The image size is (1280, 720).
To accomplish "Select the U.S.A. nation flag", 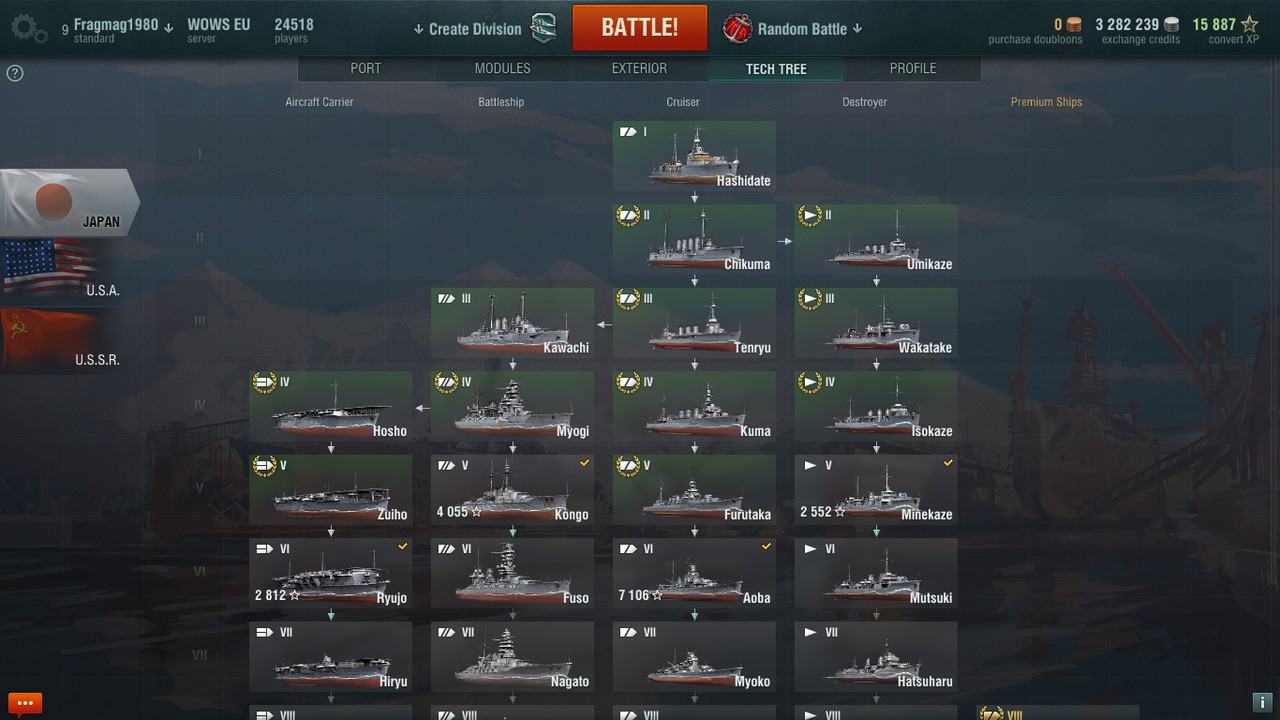I will point(62,270).
